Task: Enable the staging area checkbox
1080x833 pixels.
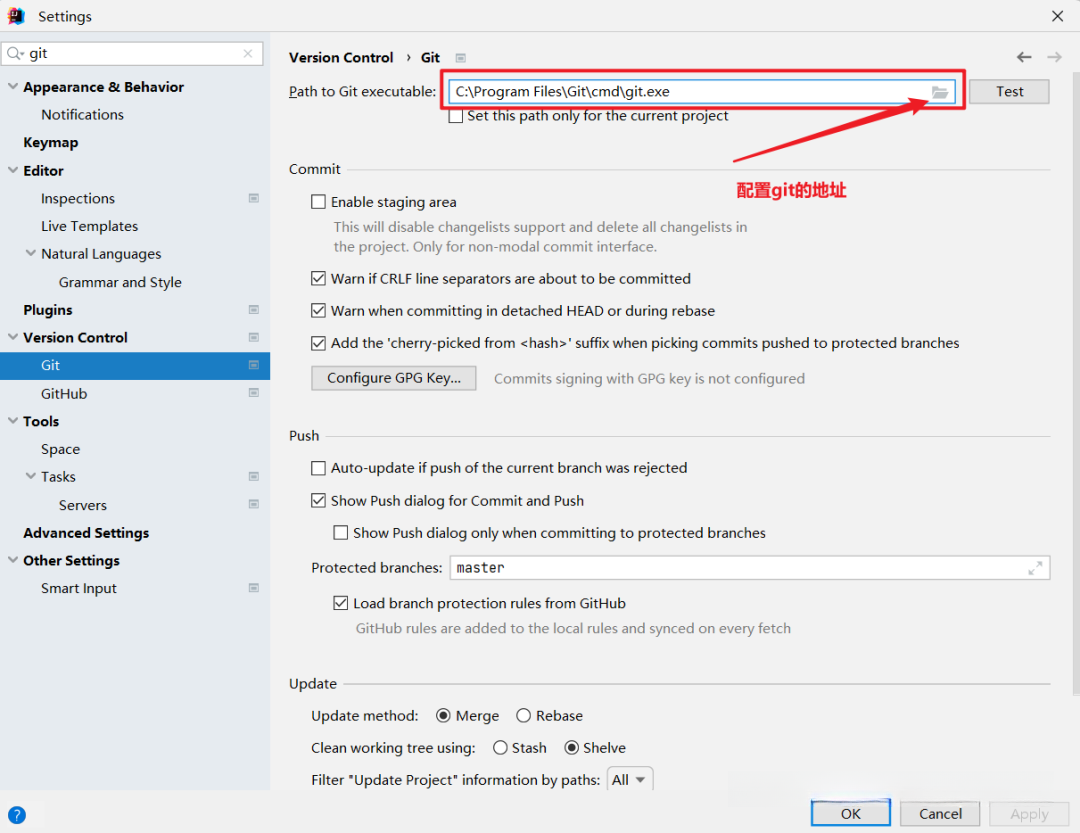Action: (318, 202)
